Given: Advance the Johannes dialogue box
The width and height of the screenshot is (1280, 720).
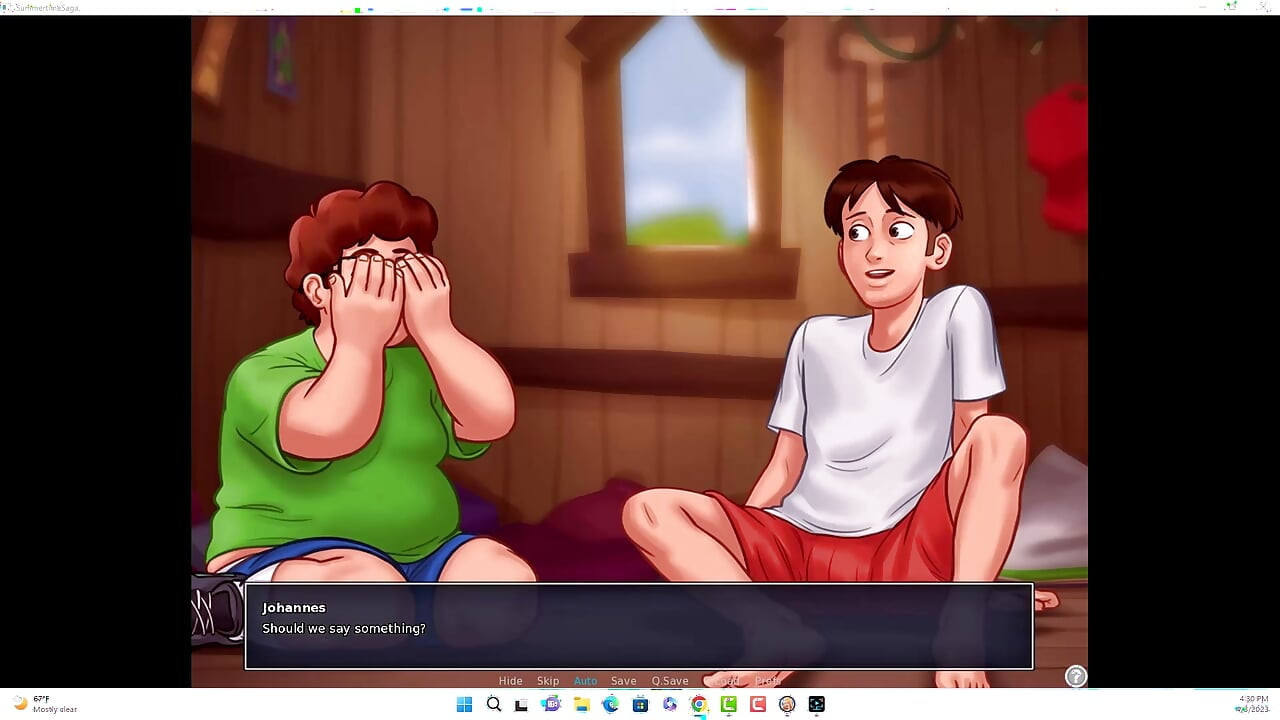Looking at the screenshot, I should tap(639, 626).
